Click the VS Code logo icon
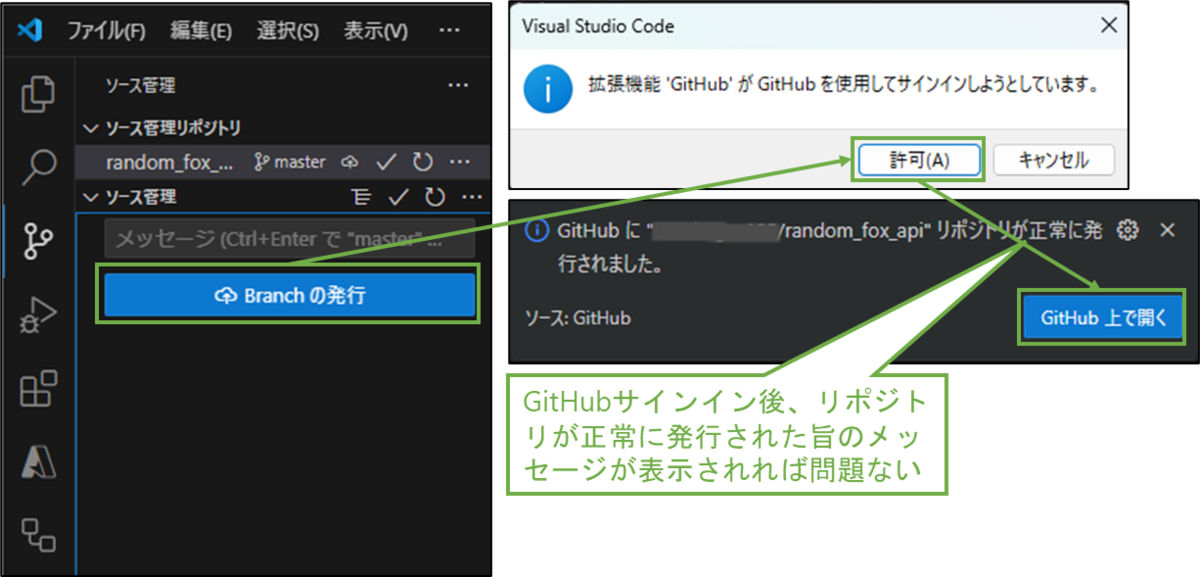This screenshot has width=1200, height=577. 29,31
